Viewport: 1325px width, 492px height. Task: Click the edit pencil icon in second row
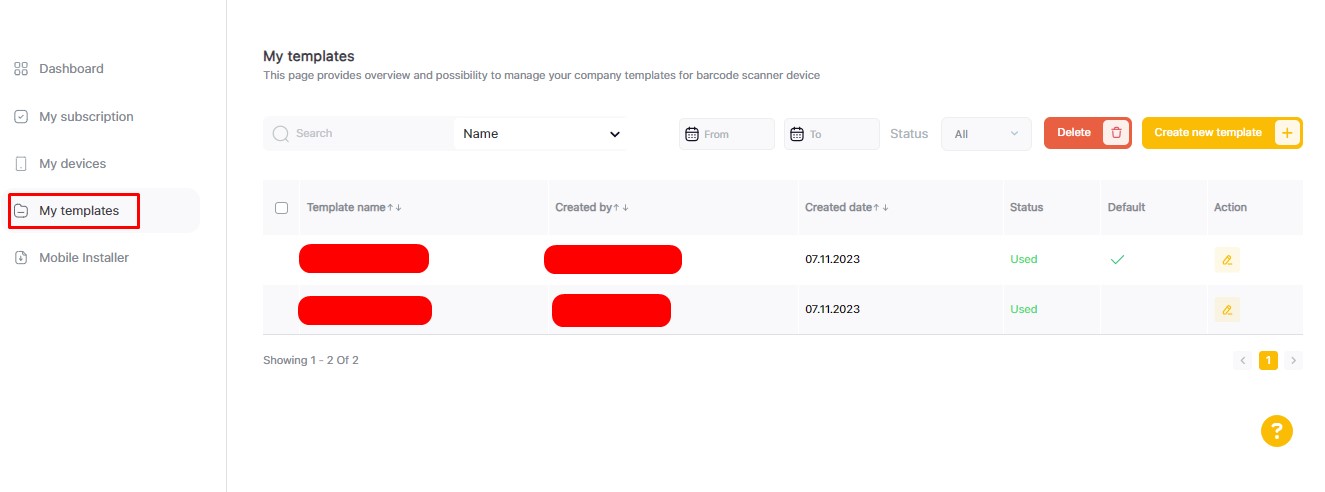pos(1226,310)
